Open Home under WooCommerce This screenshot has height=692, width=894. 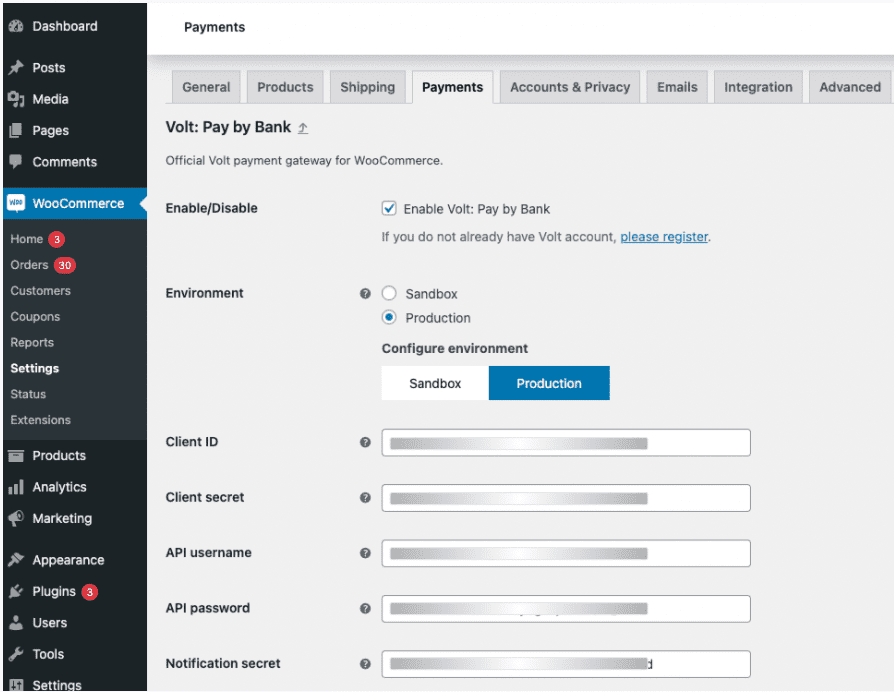pos(27,239)
